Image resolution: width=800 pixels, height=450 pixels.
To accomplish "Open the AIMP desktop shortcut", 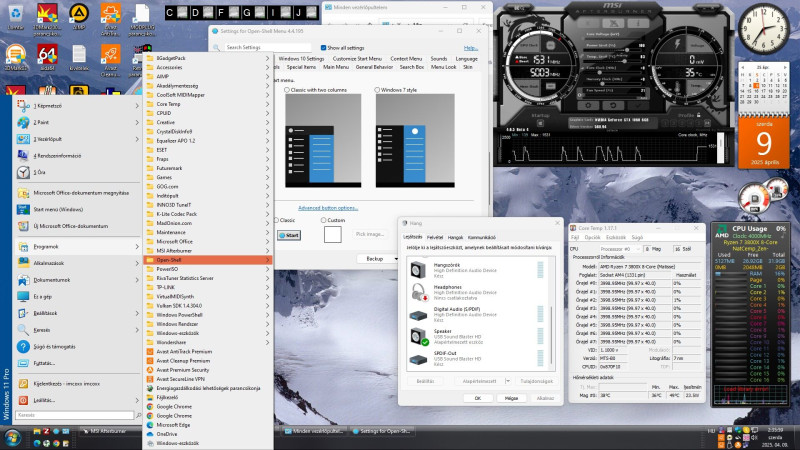I will [79, 17].
